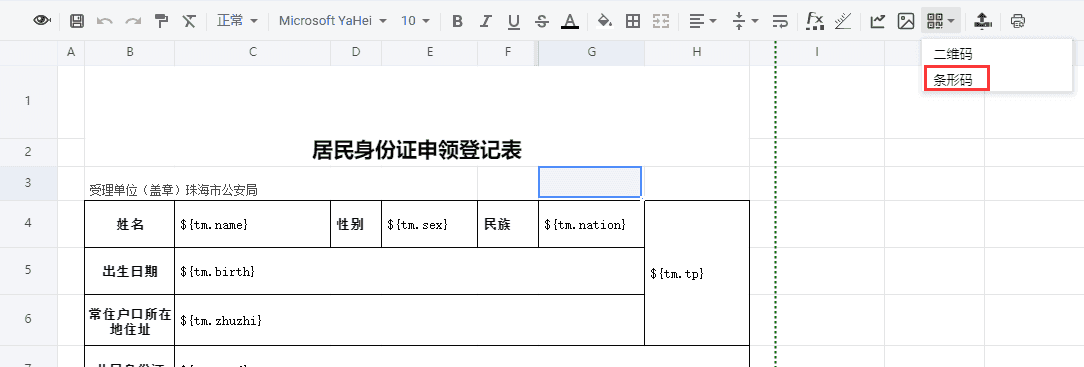Toggle strikethrough formatting

point(542,21)
